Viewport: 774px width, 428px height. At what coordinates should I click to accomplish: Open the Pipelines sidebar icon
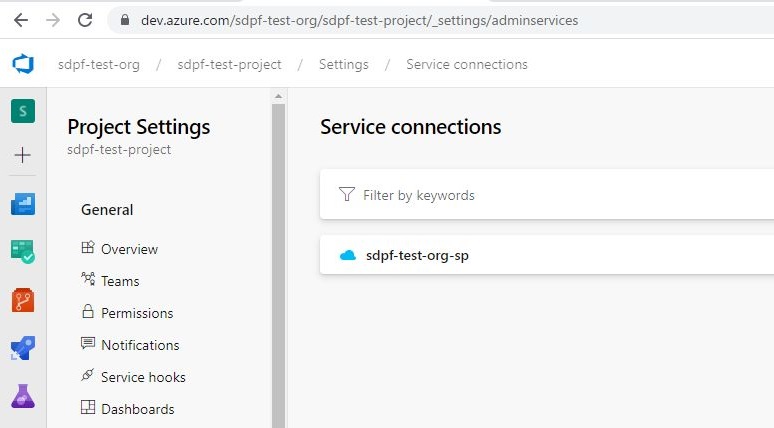pos(23,348)
